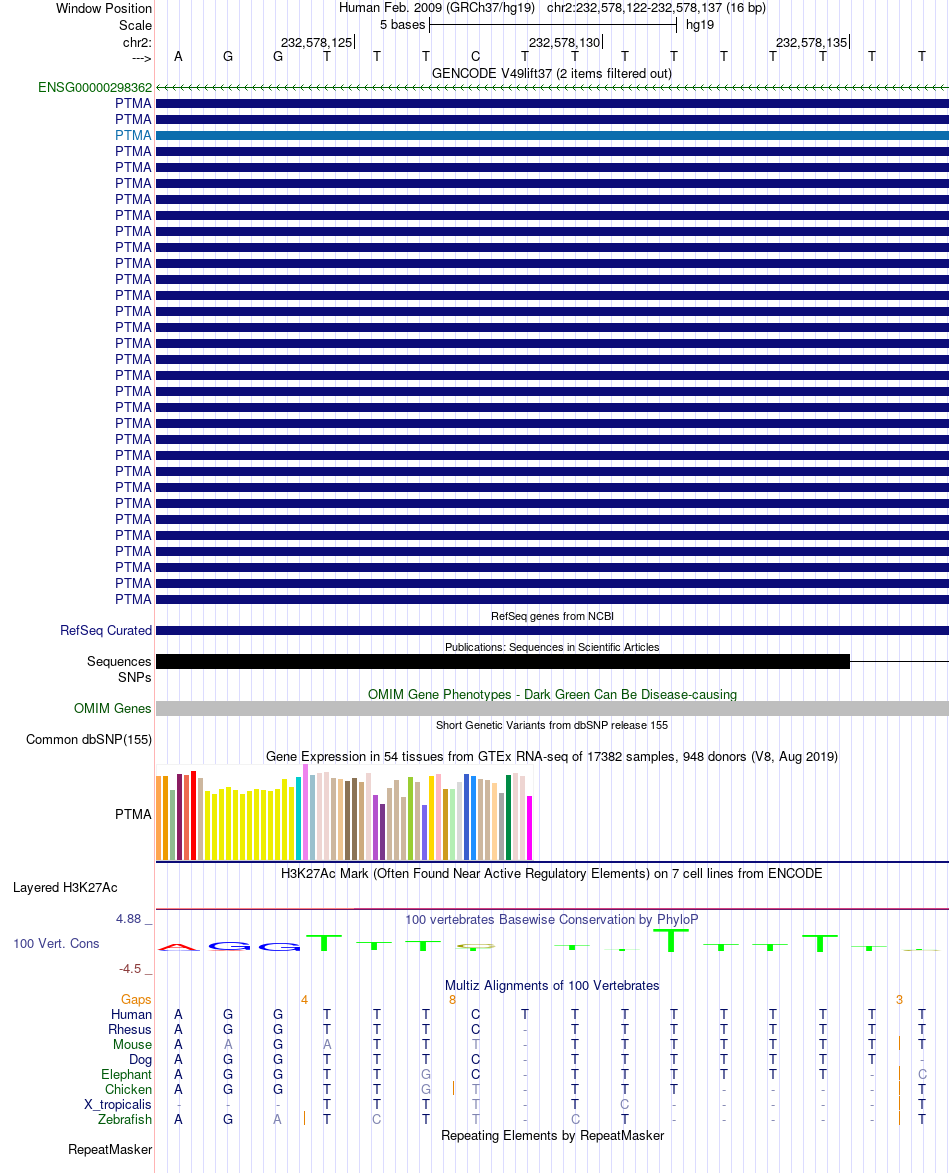Screen dimensions: 950x1173
Task: Select the light-blue PTMA transcript bar
Action: [552, 135]
